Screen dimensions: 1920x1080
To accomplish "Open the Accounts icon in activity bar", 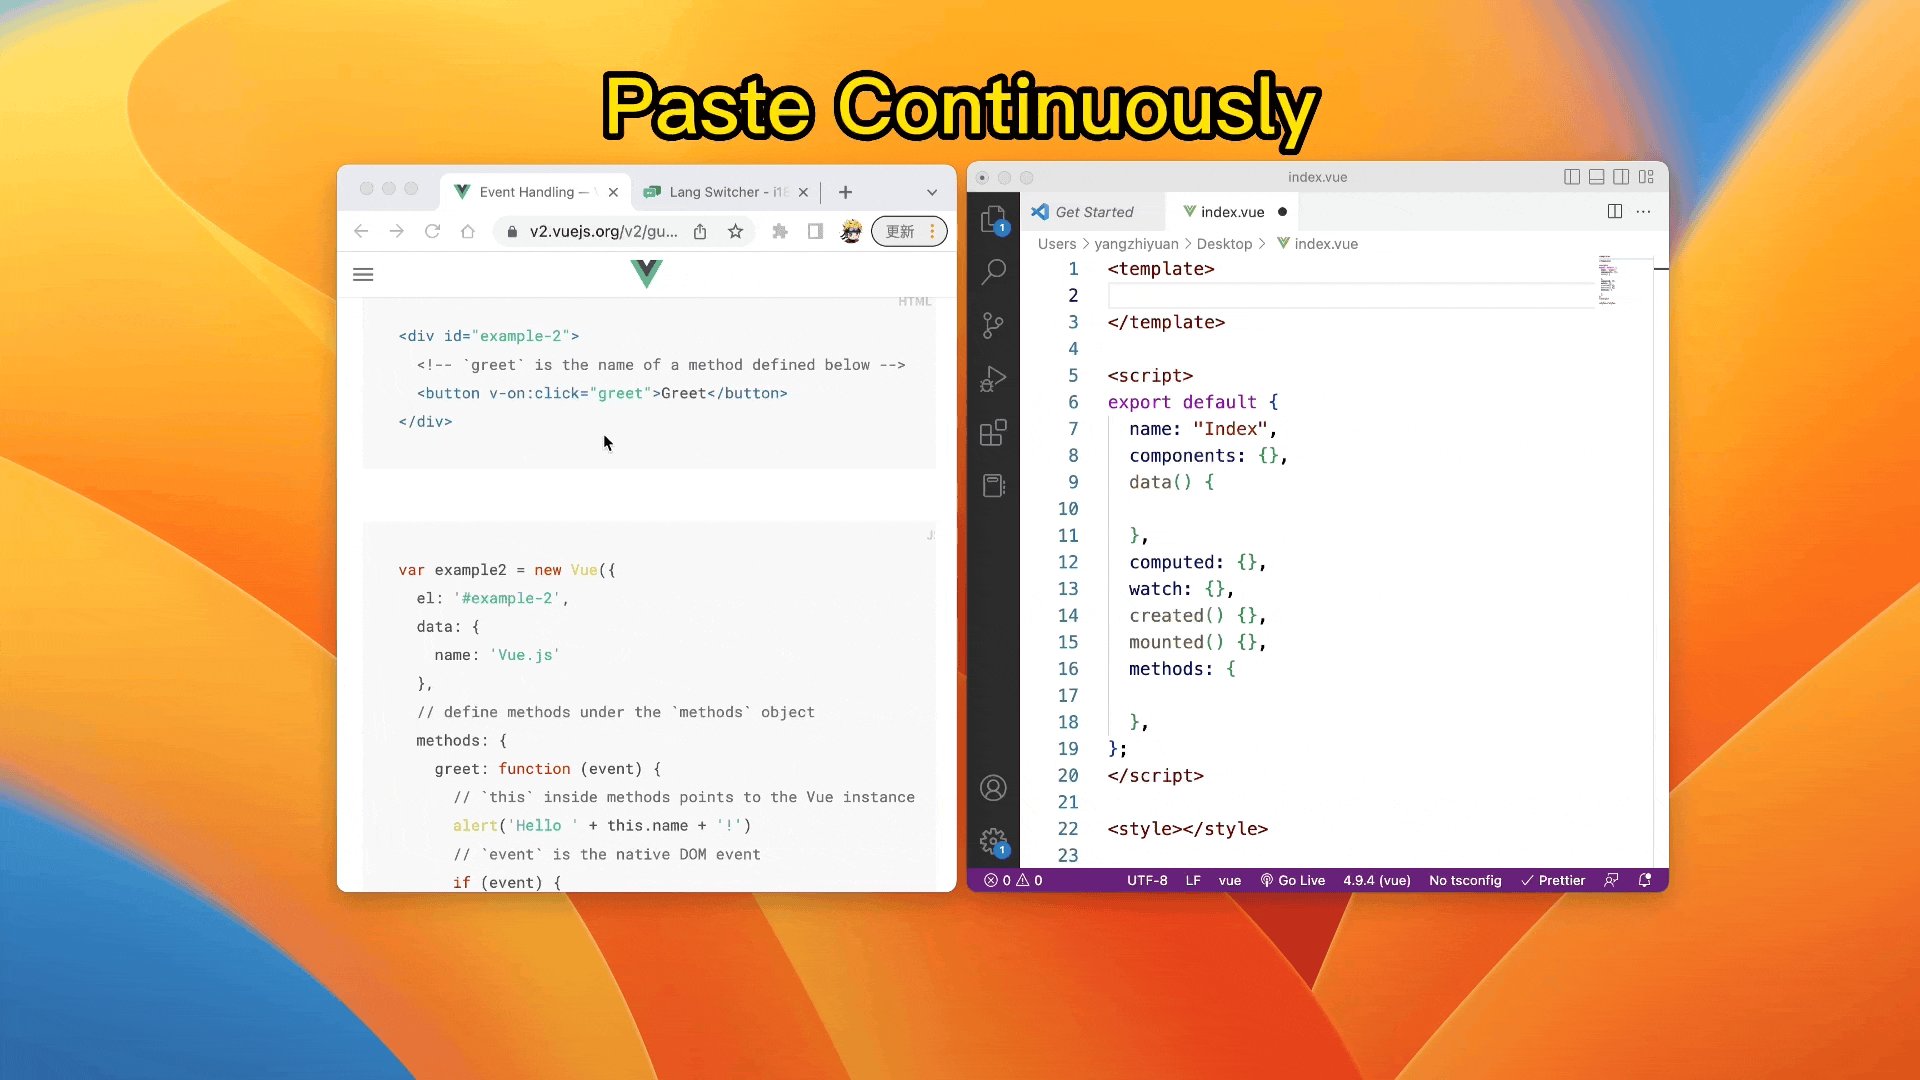I will (x=993, y=788).
